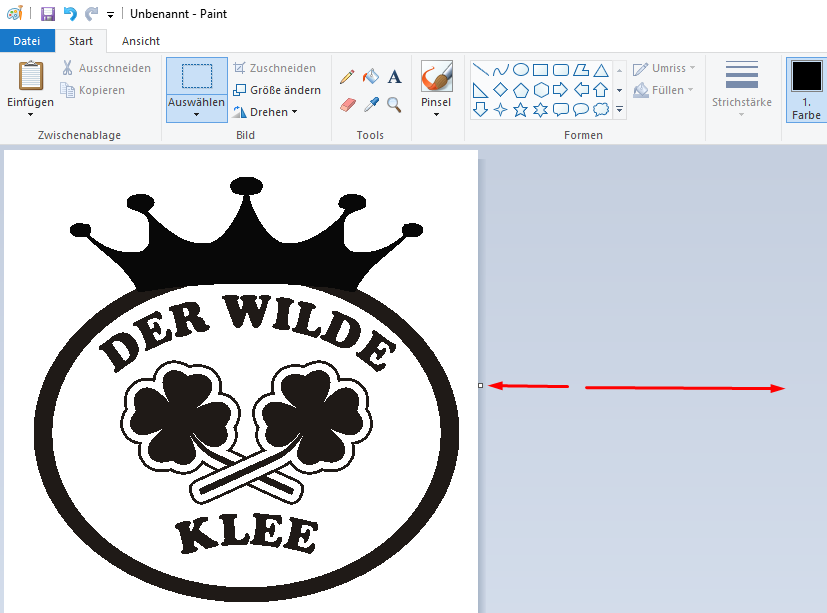Screen dimensions: 827x613
Task: Select the Pencil tool
Action: (347, 76)
